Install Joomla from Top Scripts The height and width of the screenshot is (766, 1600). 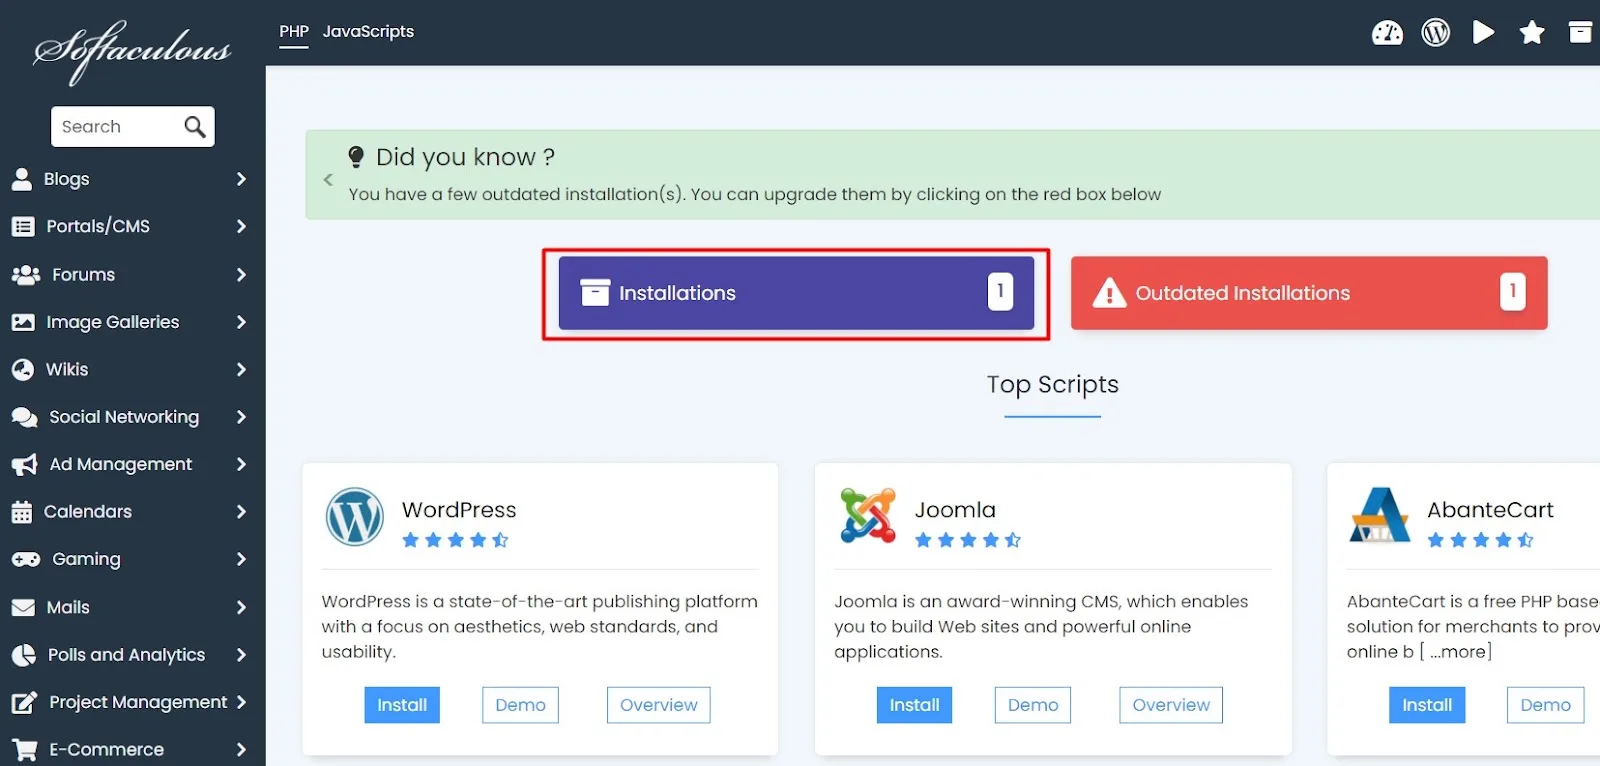915,705
